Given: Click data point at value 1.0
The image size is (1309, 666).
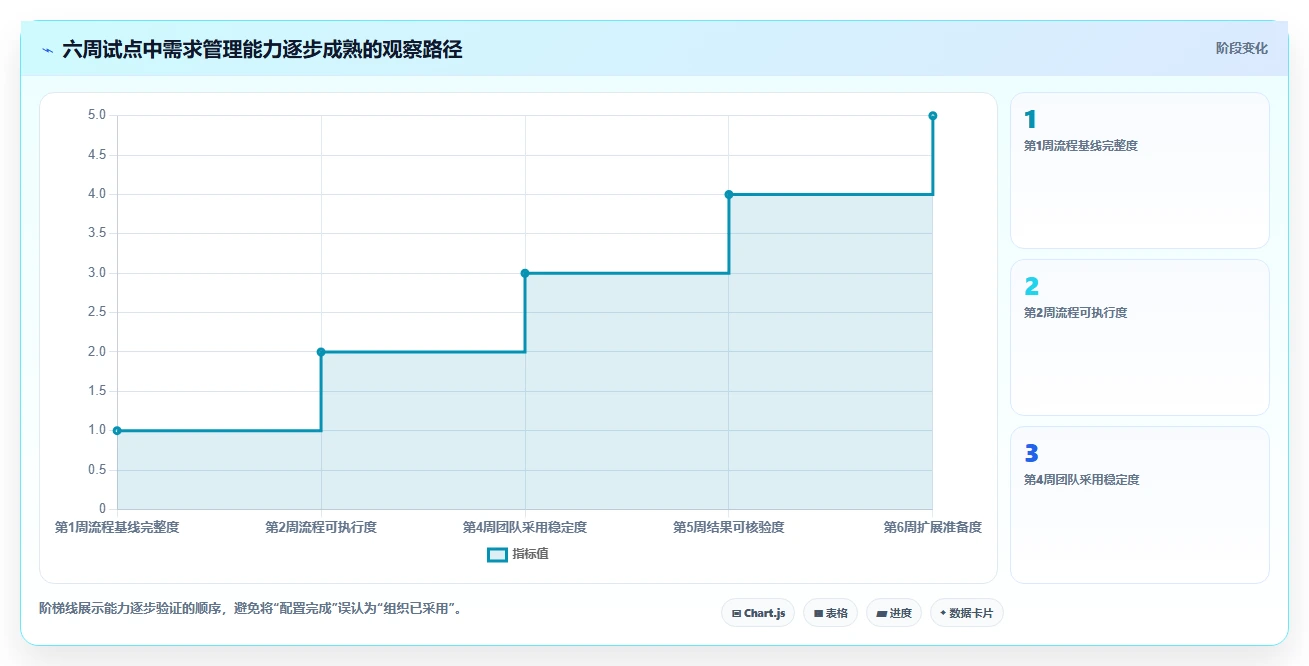Looking at the screenshot, I should click(x=117, y=430).
